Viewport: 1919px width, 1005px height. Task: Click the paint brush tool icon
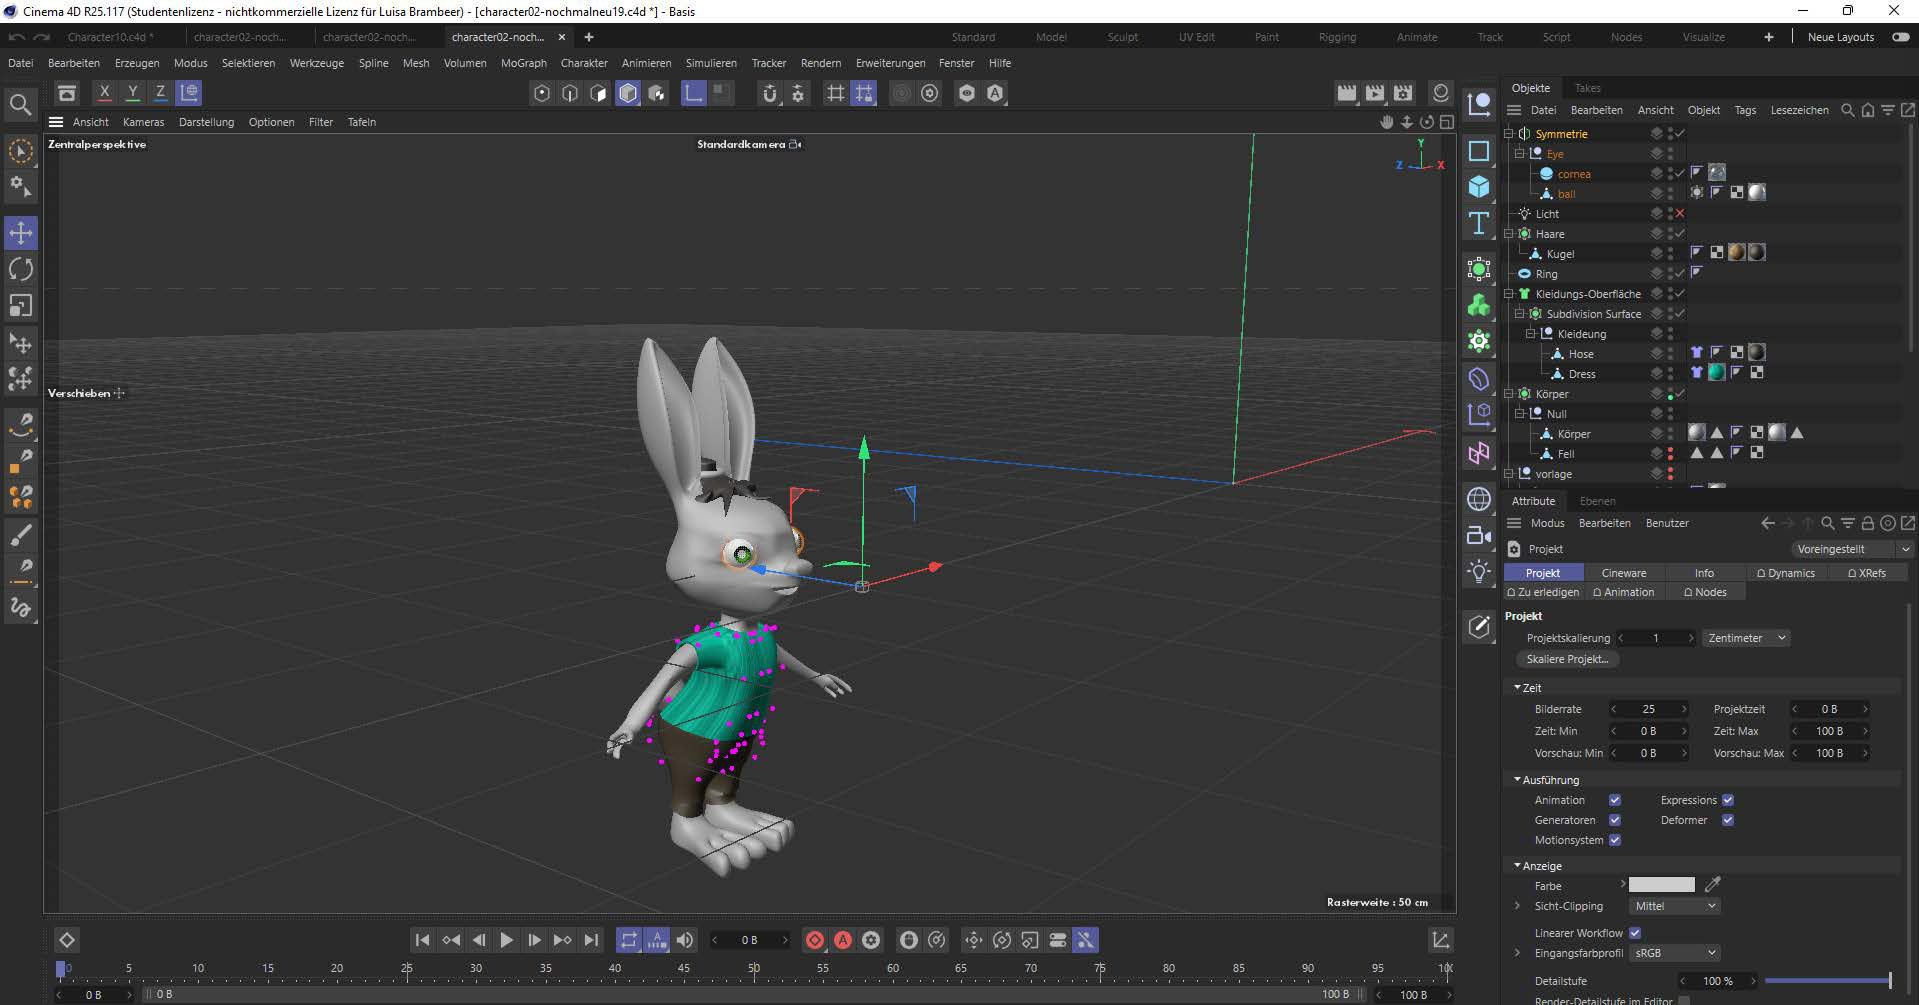[21, 535]
